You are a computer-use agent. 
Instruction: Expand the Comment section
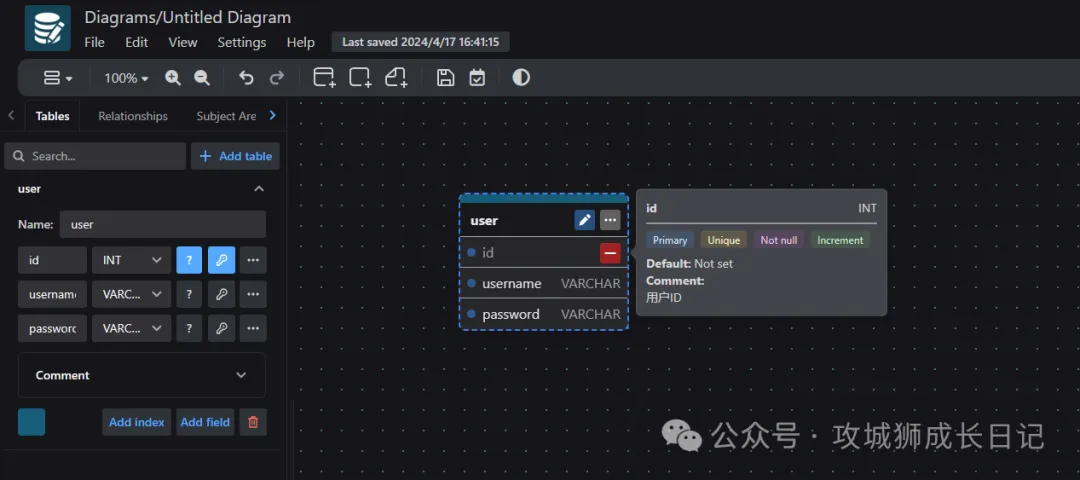(x=142, y=375)
